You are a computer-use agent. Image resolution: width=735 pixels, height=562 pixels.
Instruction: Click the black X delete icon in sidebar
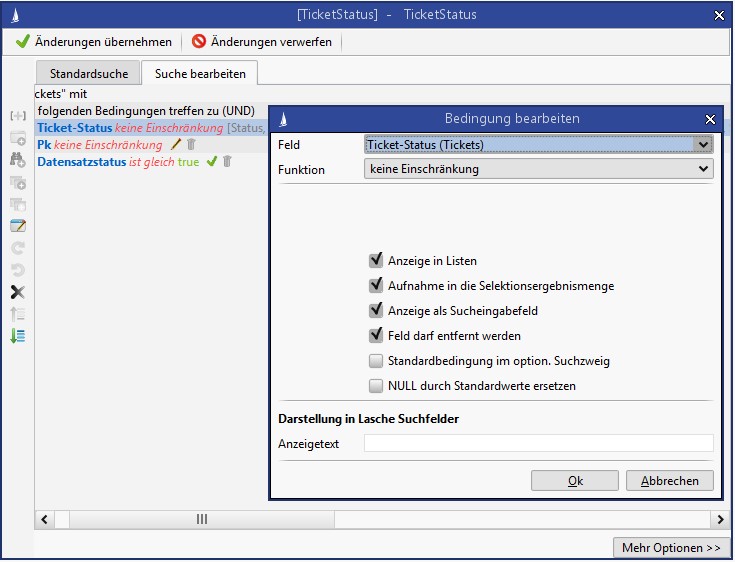point(17,292)
